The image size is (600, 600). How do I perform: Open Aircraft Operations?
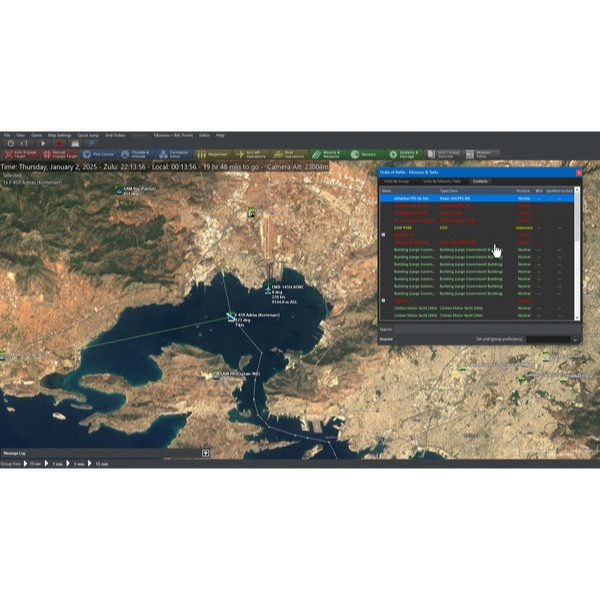[x=250, y=154]
